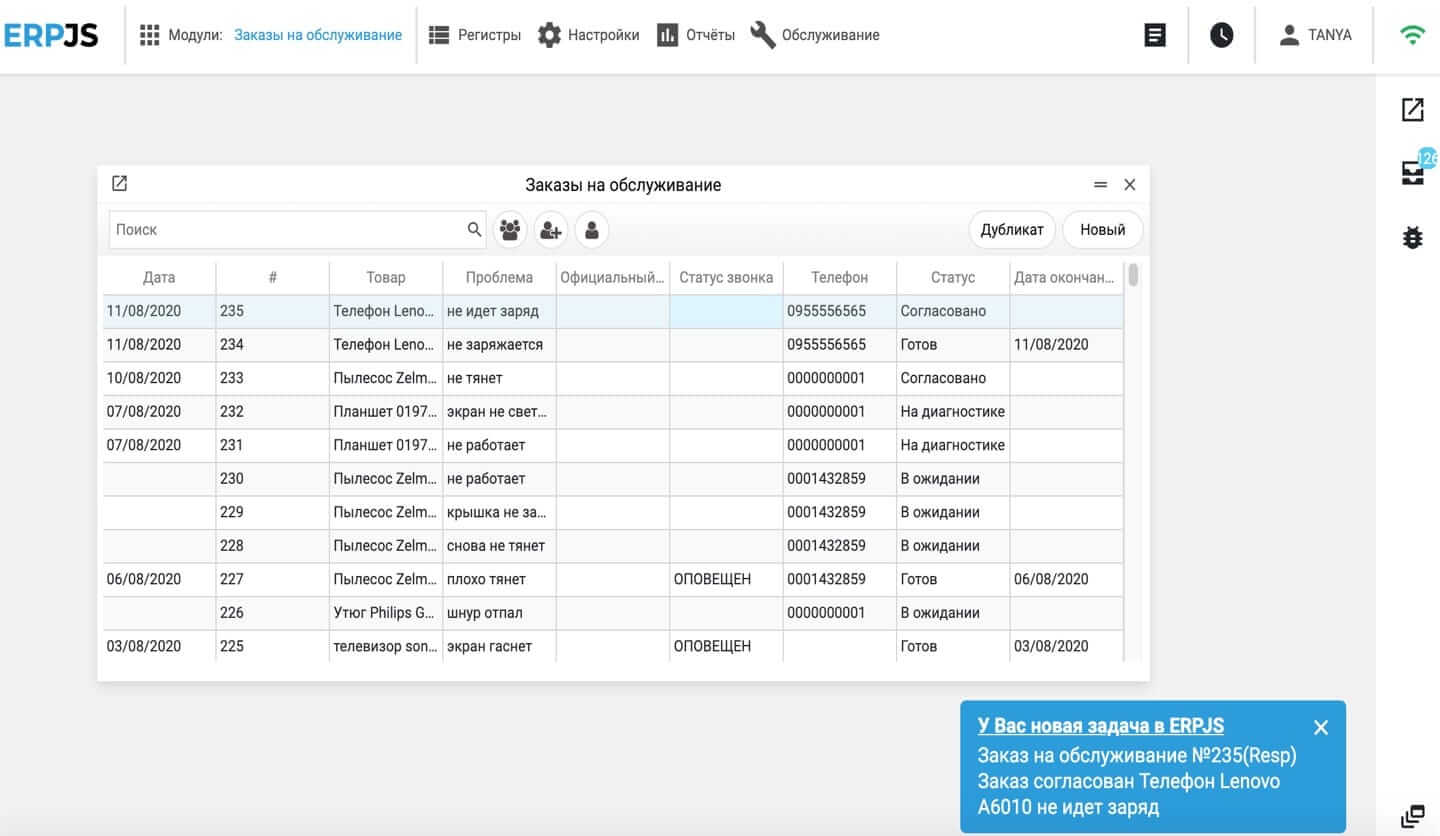The width and height of the screenshot is (1440, 836).
Task: Open the notes document icon in header
Action: (x=1155, y=35)
